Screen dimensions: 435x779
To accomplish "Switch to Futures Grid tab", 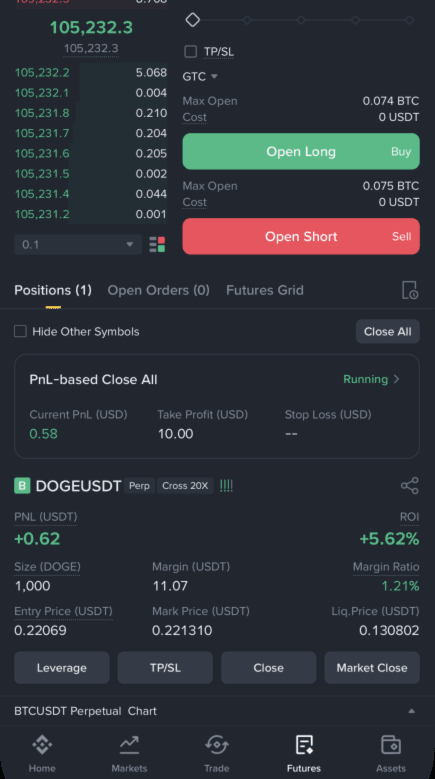I will (265, 290).
